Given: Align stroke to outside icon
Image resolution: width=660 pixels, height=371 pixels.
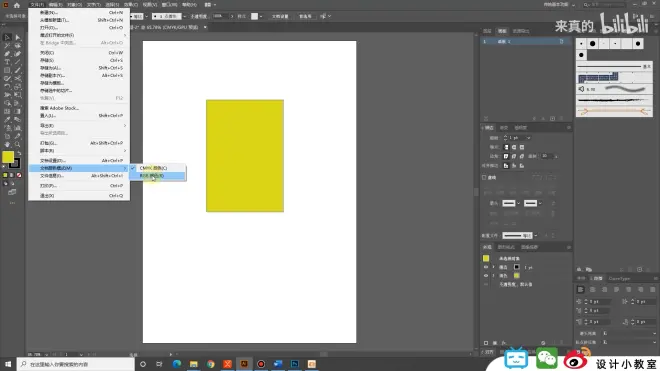Looking at the screenshot, I should pos(522,166).
